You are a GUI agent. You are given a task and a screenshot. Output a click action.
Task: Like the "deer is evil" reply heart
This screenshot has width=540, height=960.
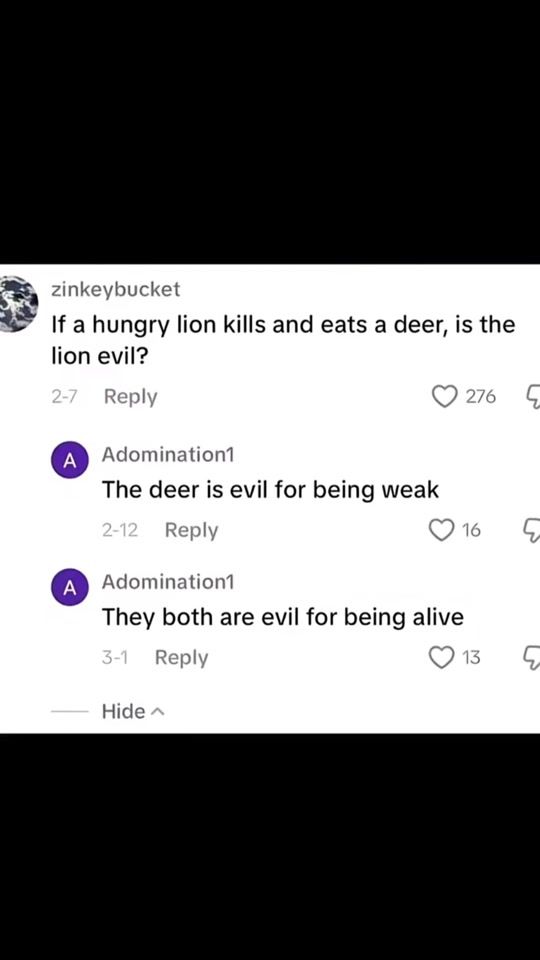click(x=440, y=530)
